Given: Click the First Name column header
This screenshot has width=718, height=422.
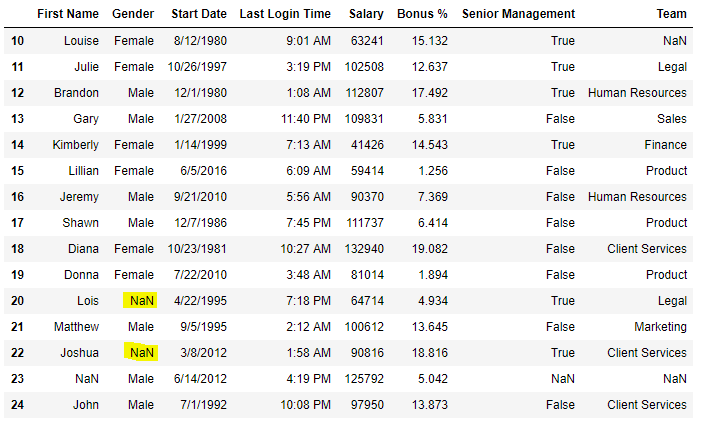Looking at the screenshot, I should pos(68,14).
